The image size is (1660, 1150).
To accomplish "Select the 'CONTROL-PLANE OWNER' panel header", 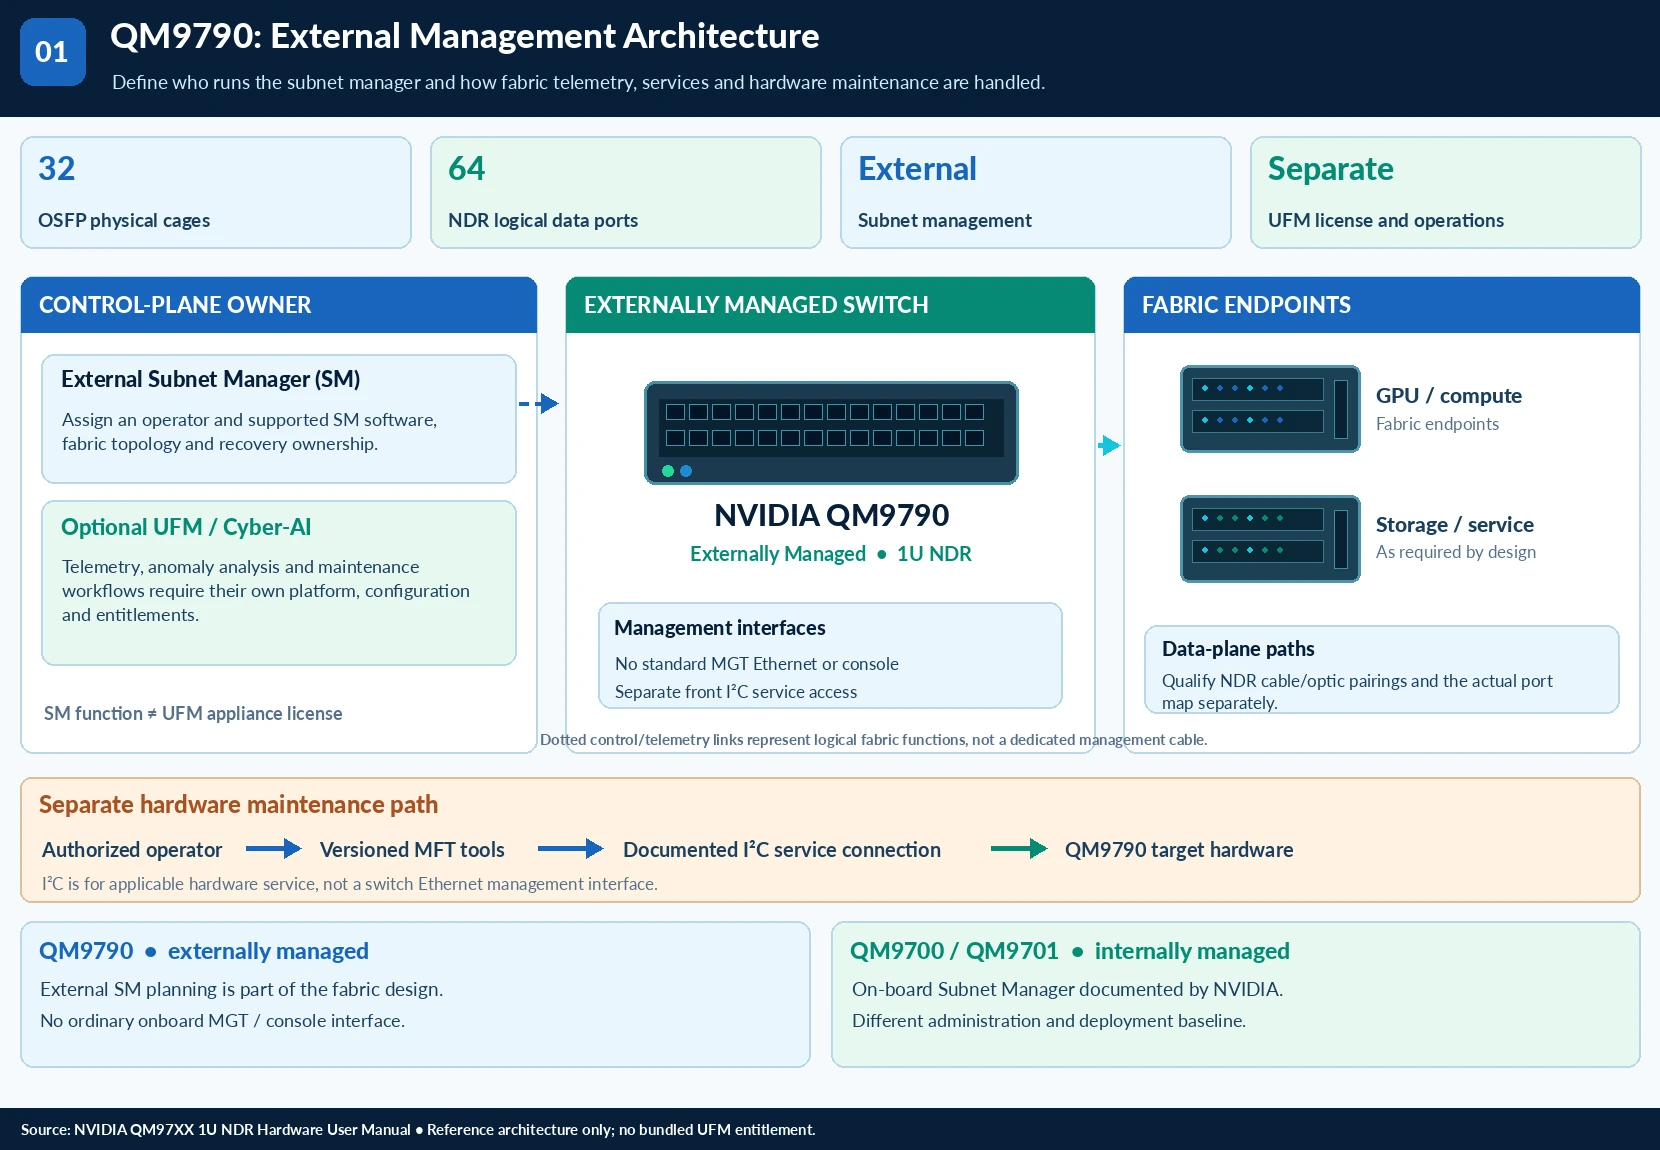I will [279, 305].
